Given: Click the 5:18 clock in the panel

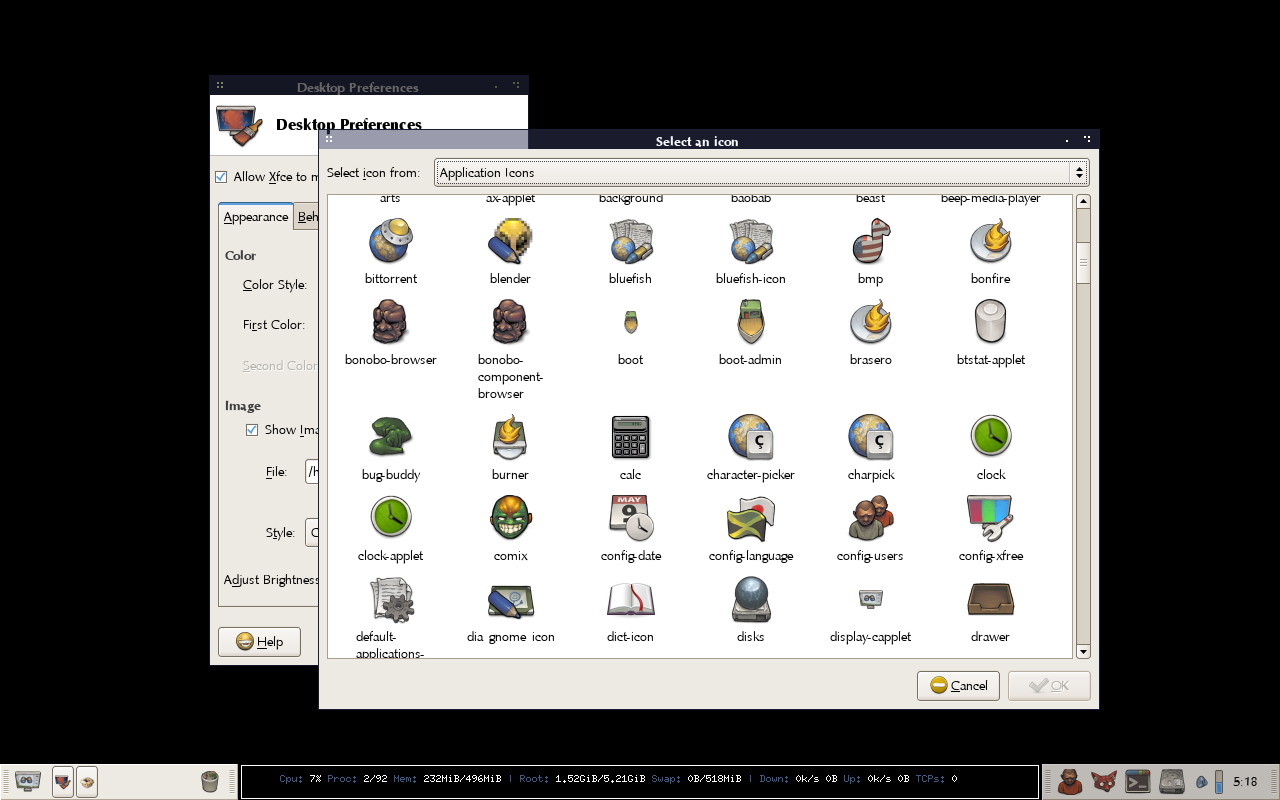Looking at the screenshot, I should click(x=1245, y=782).
